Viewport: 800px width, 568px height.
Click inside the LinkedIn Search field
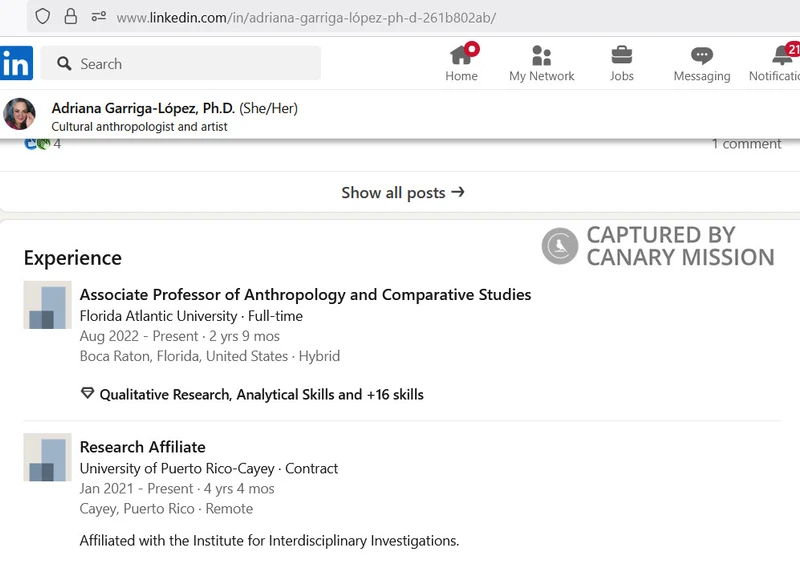[x=181, y=63]
